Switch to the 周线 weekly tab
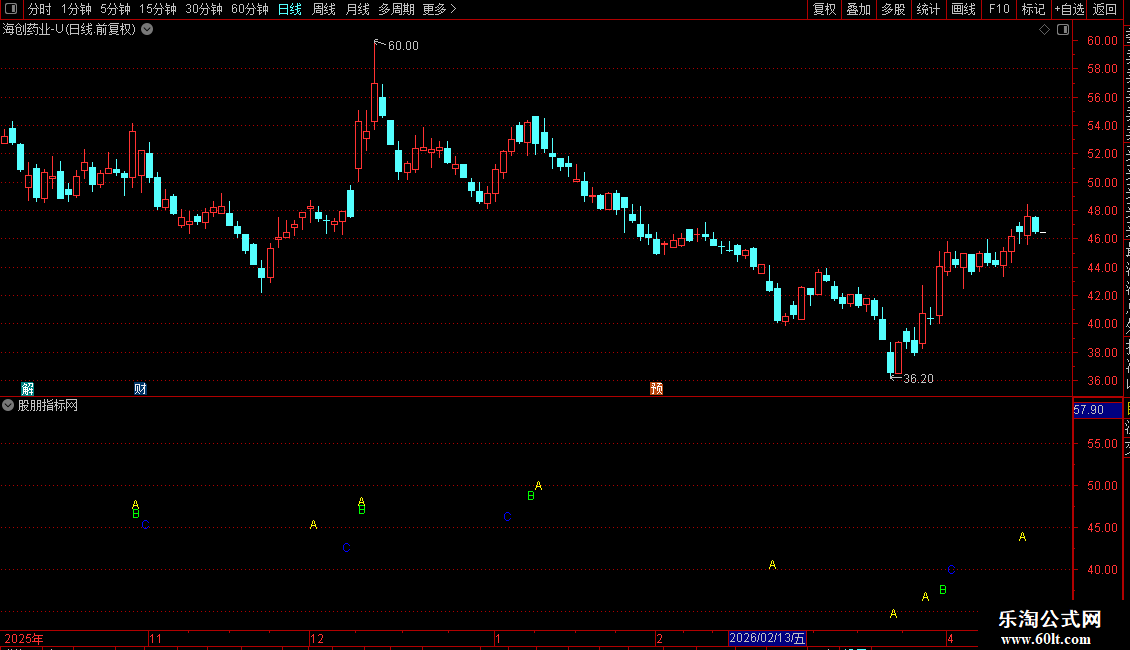The width and height of the screenshot is (1130, 650). point(324,9)
